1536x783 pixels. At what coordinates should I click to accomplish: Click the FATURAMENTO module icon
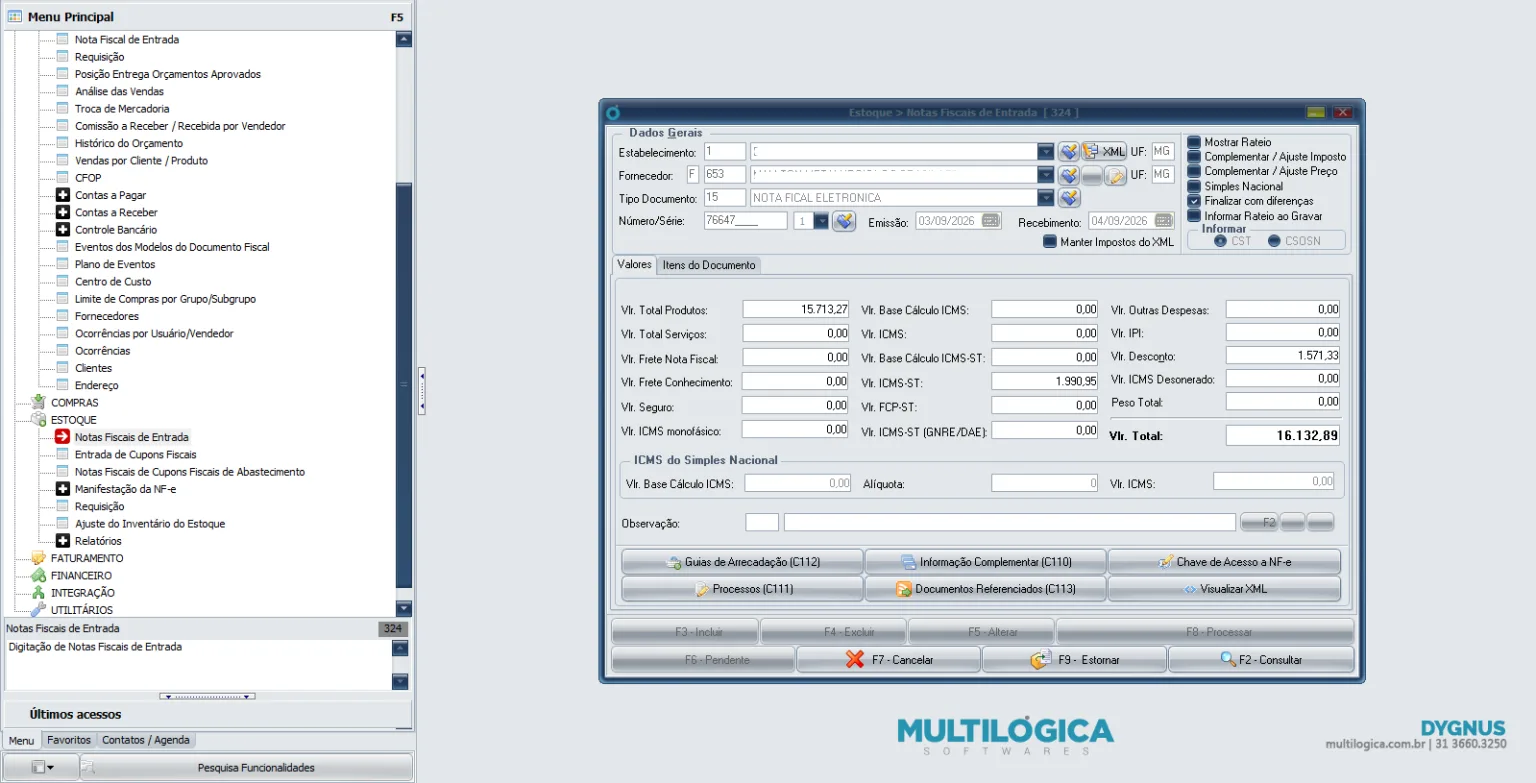[38, 558]
